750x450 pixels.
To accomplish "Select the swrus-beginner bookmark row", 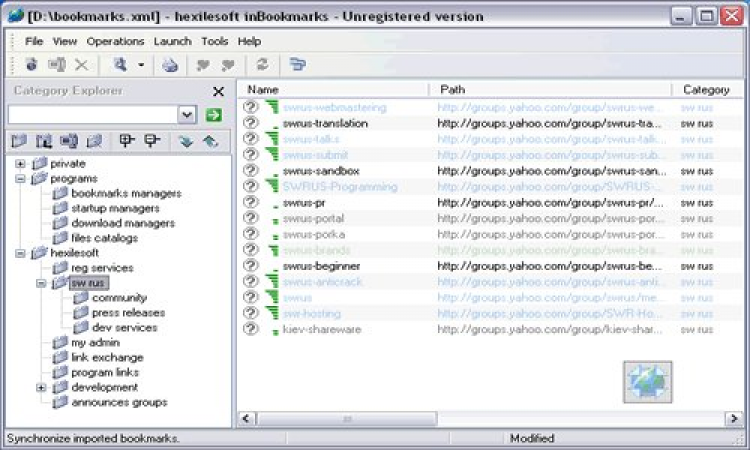I will pyautogui.click(x=490, y=266).
